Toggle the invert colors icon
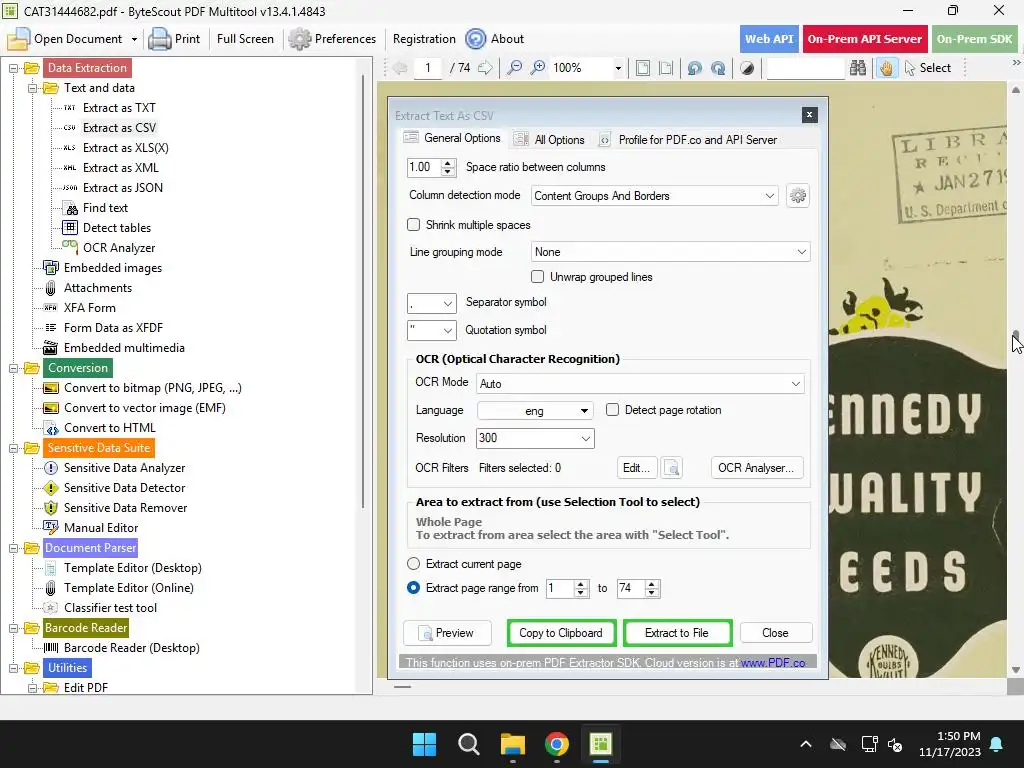This screenshot has height=768, width=1024. (x=747, y=68)
